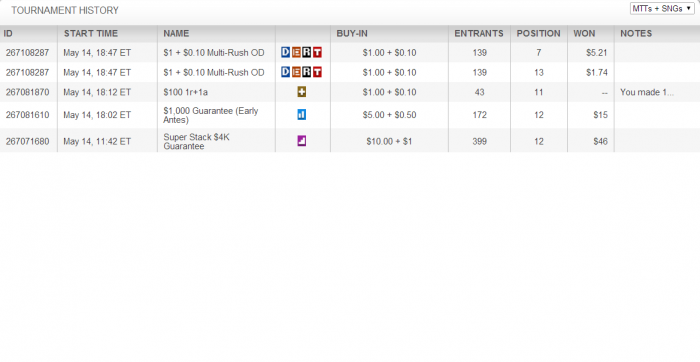
Task: Sort by the START TIME column header
Action: [91, 33]
